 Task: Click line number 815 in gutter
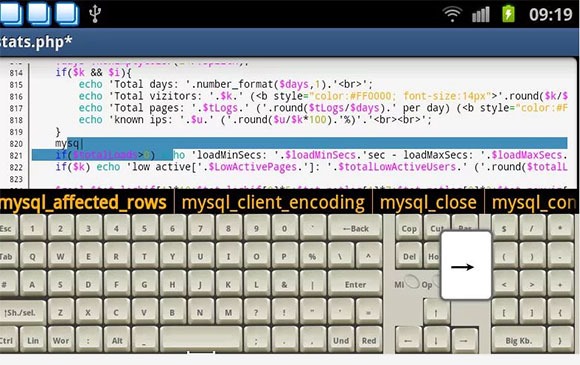pyautogui.click(x=16, y=85)
